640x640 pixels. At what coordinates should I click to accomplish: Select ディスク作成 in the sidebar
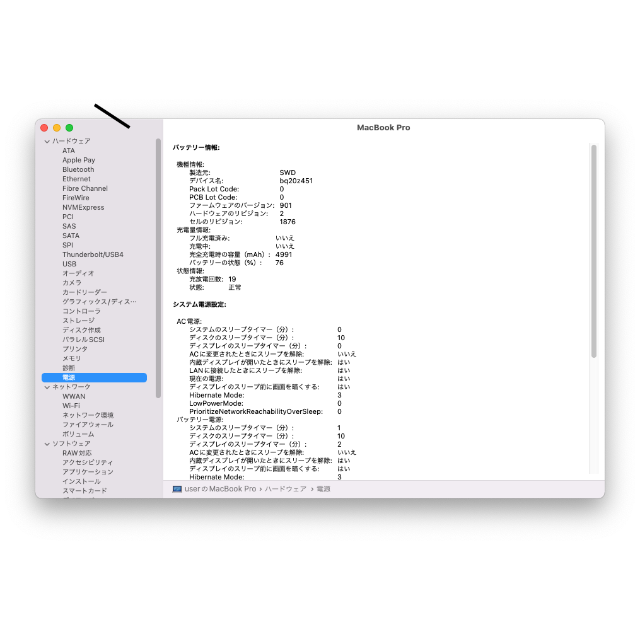[x=82, y=330]
